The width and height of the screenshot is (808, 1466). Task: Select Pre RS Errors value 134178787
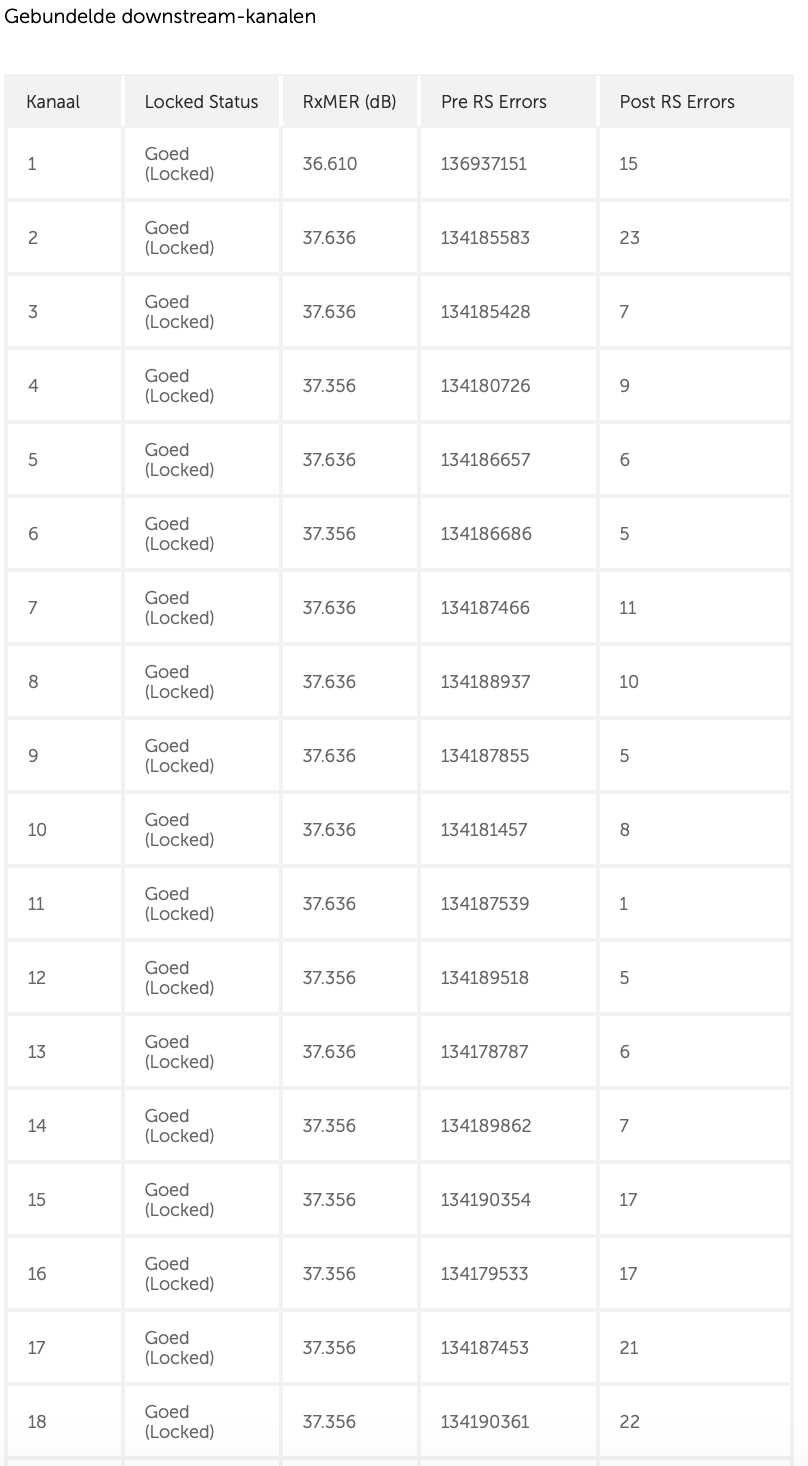[484, 1052]
